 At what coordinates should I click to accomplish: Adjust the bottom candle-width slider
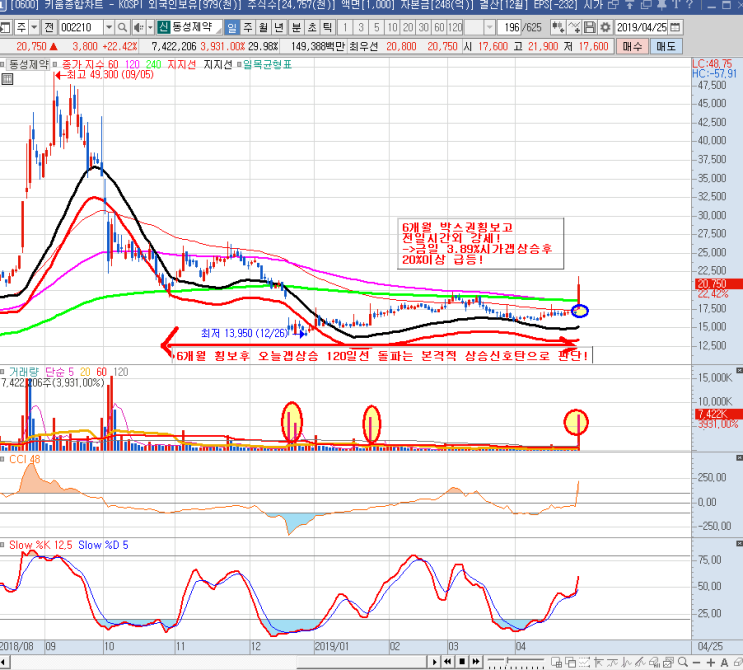pos(516,662)
